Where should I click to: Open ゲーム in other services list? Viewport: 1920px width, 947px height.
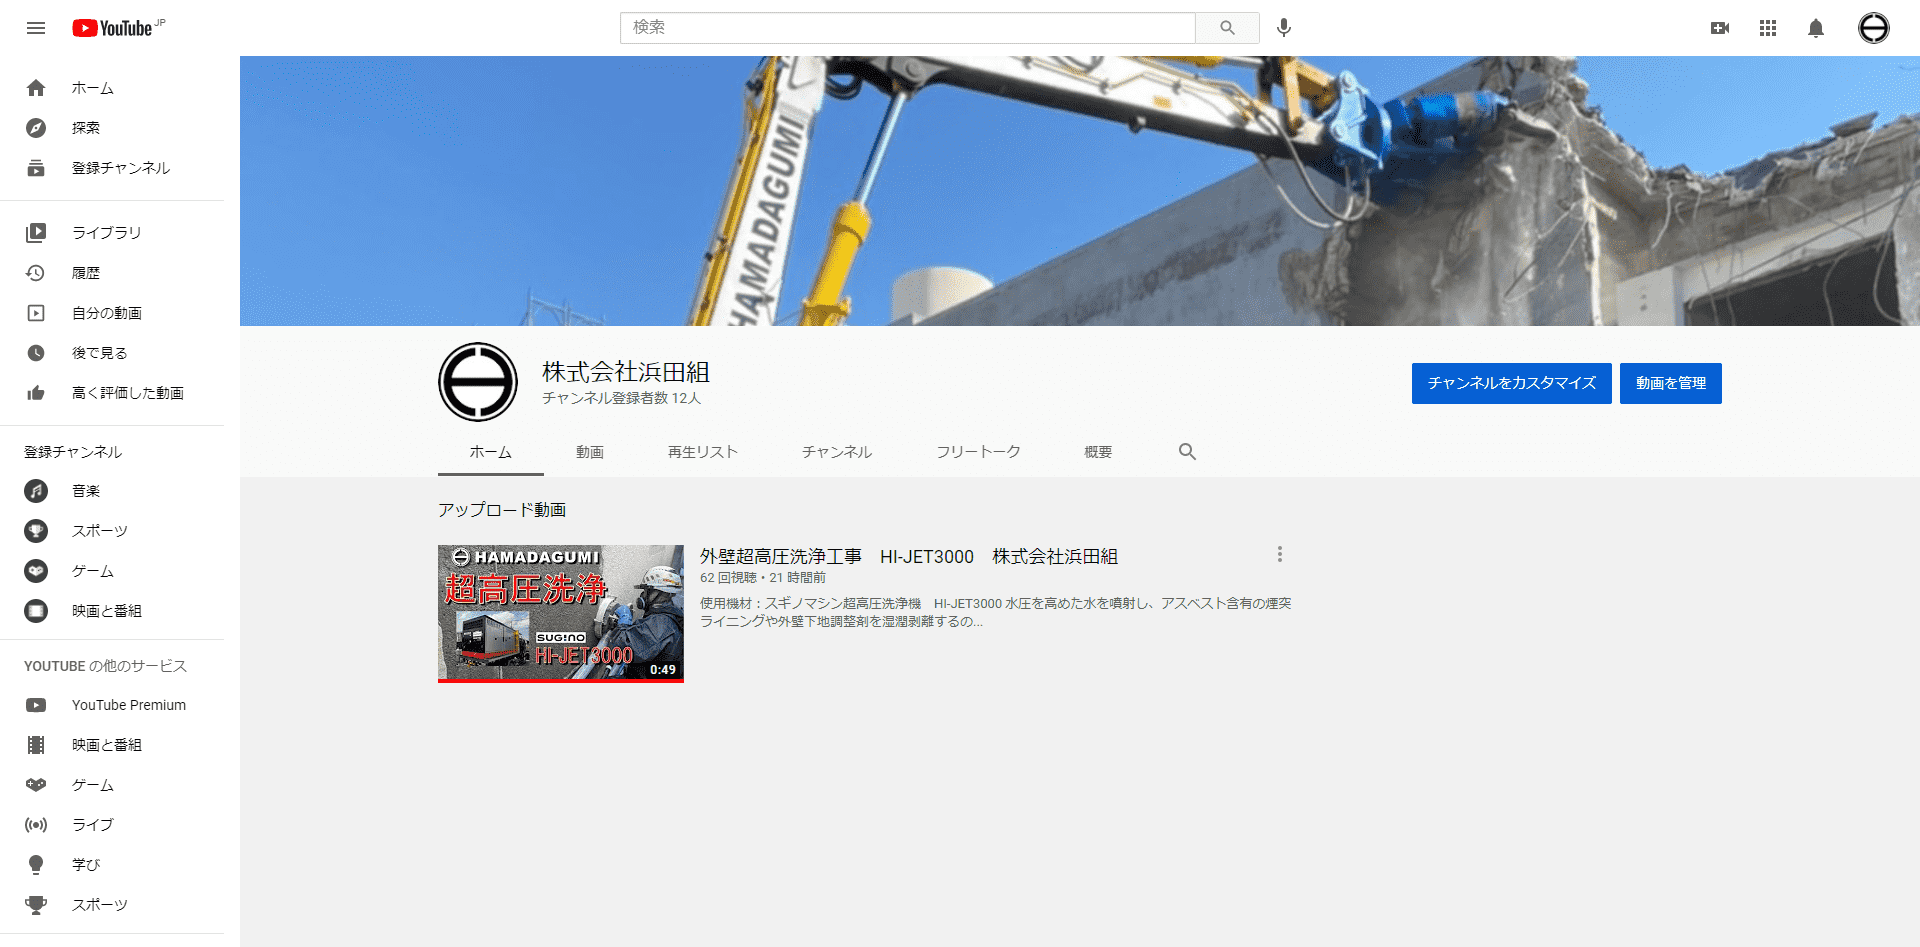pyautogui.click(x=112, y=785)
